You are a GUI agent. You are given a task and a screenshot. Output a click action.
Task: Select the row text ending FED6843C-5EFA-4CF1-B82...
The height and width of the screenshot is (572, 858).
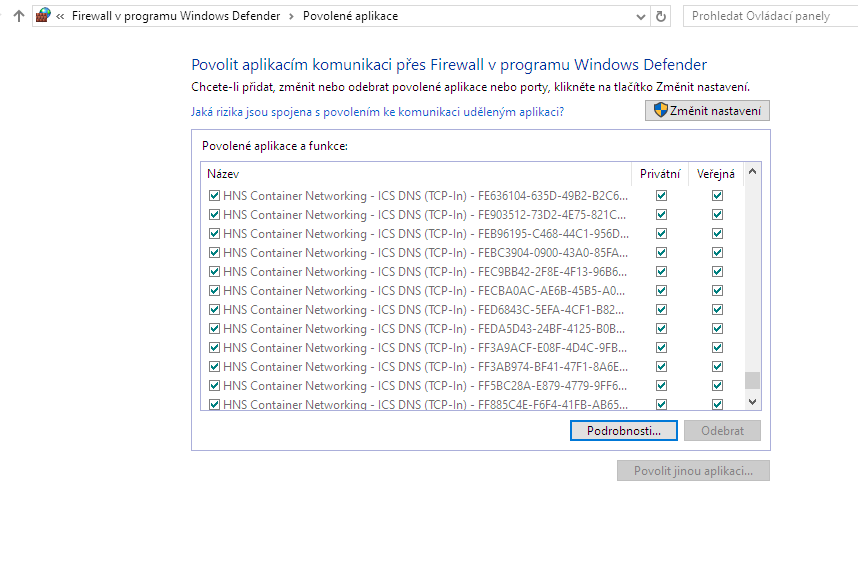coord(424,309)
